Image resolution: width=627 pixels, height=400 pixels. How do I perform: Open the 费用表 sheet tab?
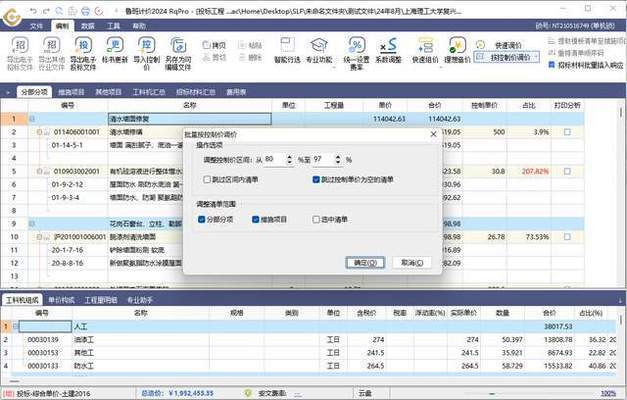(x=236, y=92)
